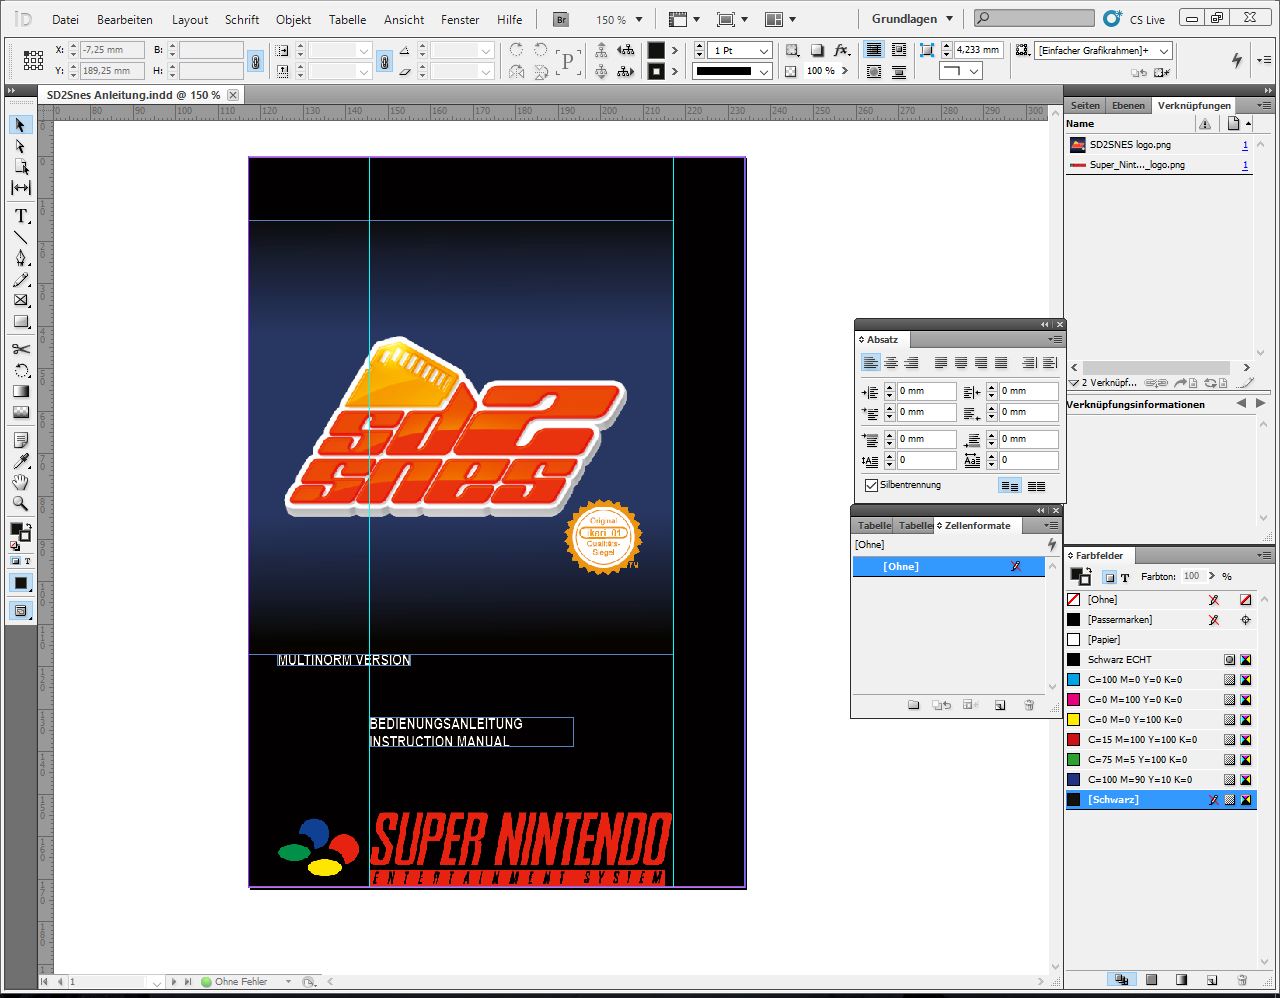The width and height of the screenshot is (1280, 998).
Task: Open the stroke style dropdown
Action: (764, 71)
